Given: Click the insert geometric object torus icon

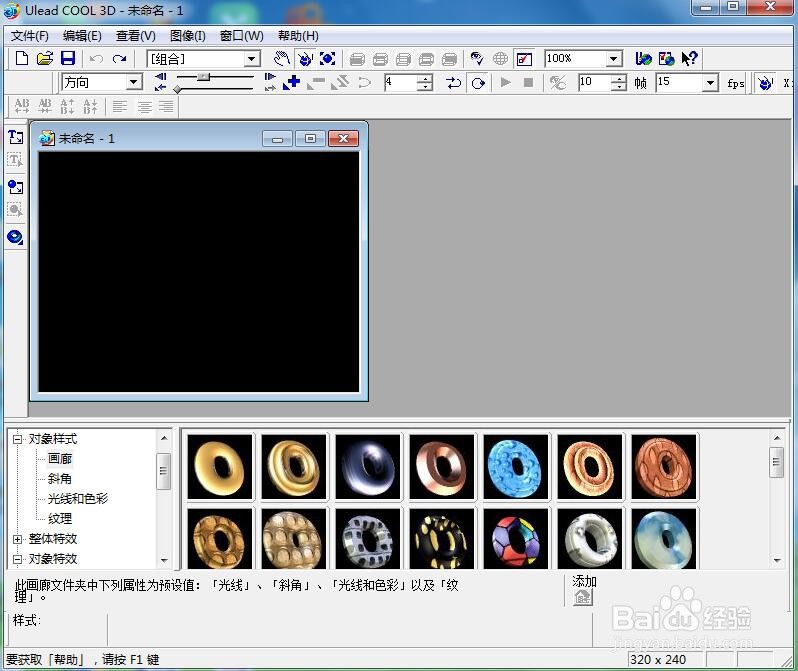Looking at the screenshot, I should point(15,237).
